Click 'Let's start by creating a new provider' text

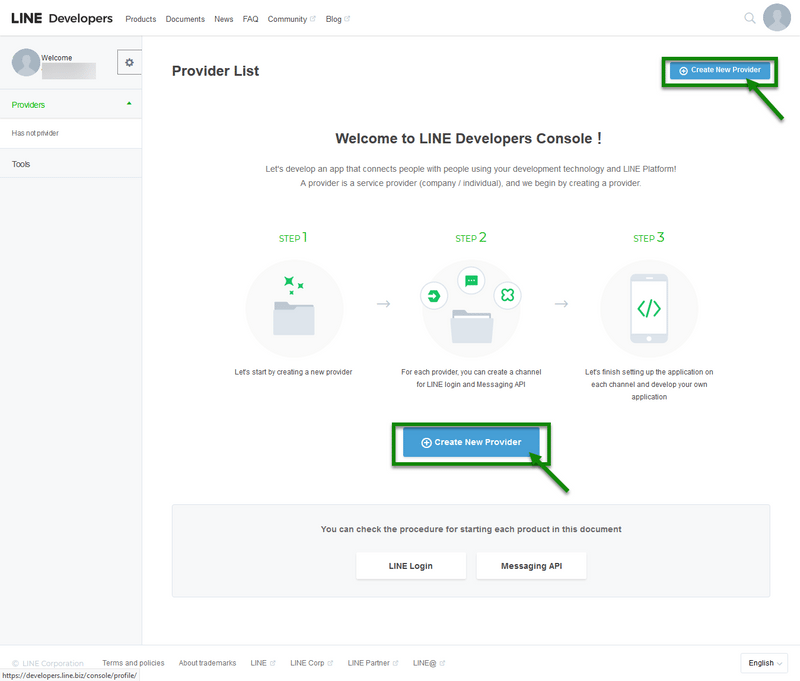tap(293, 372)
